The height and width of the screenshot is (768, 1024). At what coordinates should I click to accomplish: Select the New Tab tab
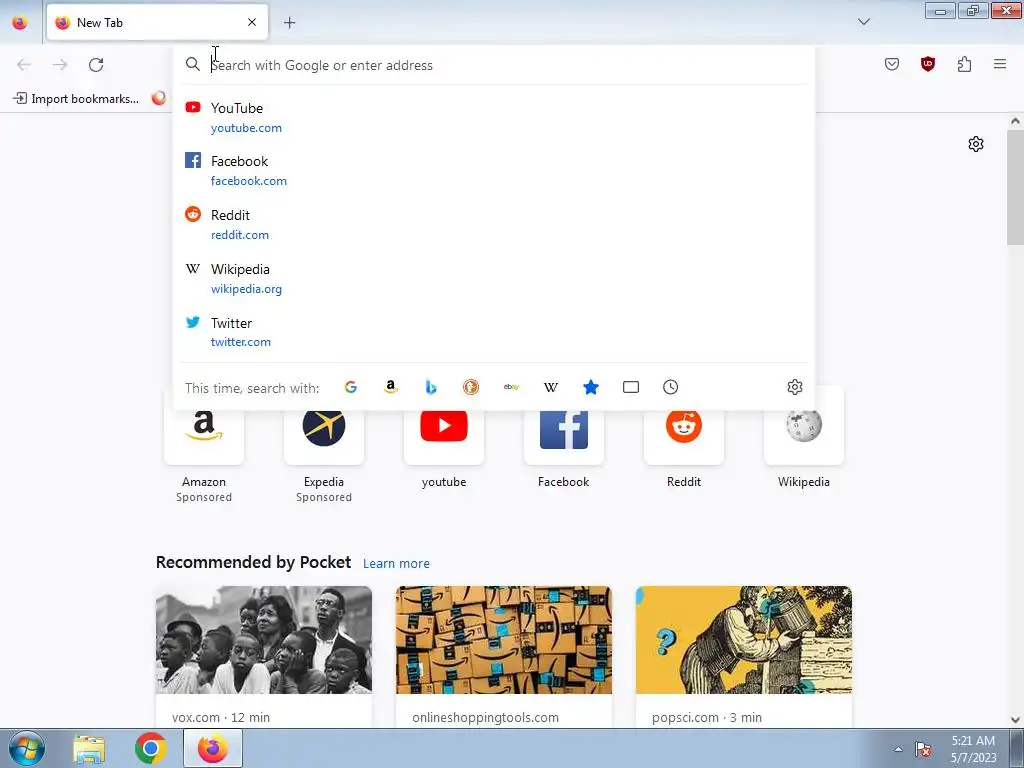[x=157, y=22]
